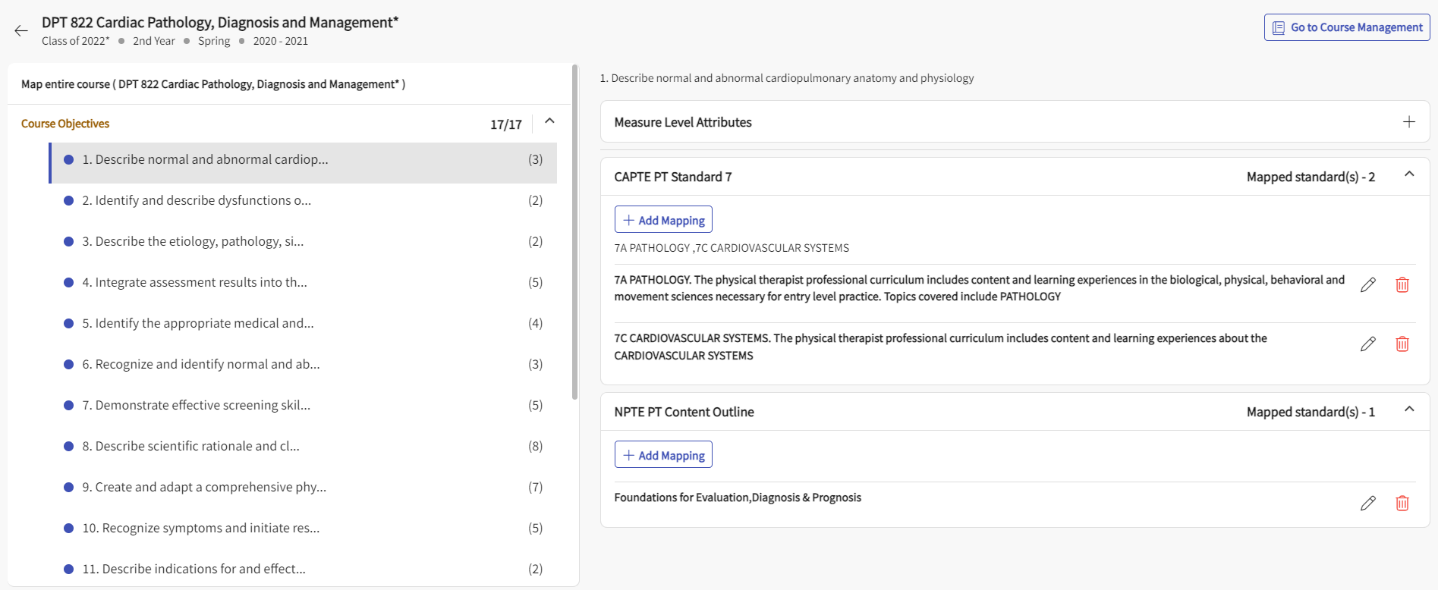Select objective 4 Integrate assessment results

pos(194,283)
